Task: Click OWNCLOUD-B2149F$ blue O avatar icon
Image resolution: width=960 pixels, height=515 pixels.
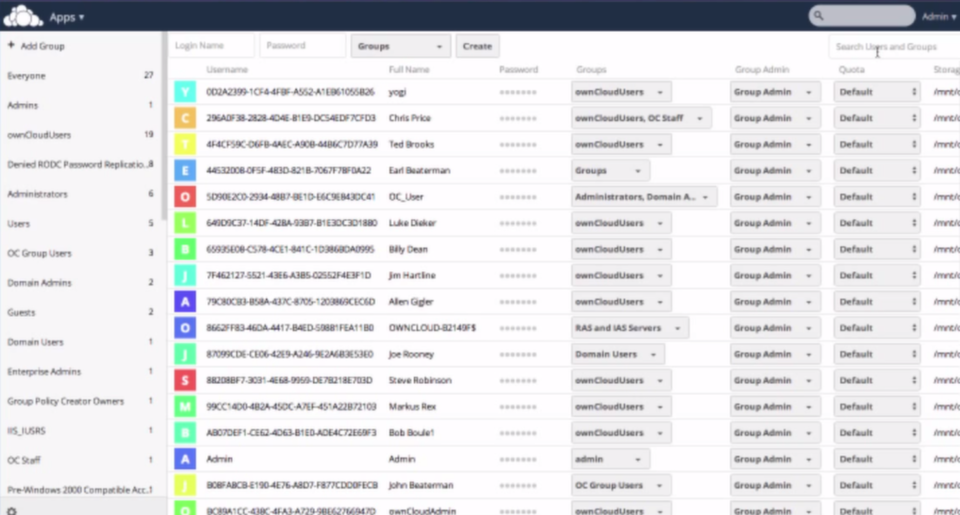Action: point(185,328)
